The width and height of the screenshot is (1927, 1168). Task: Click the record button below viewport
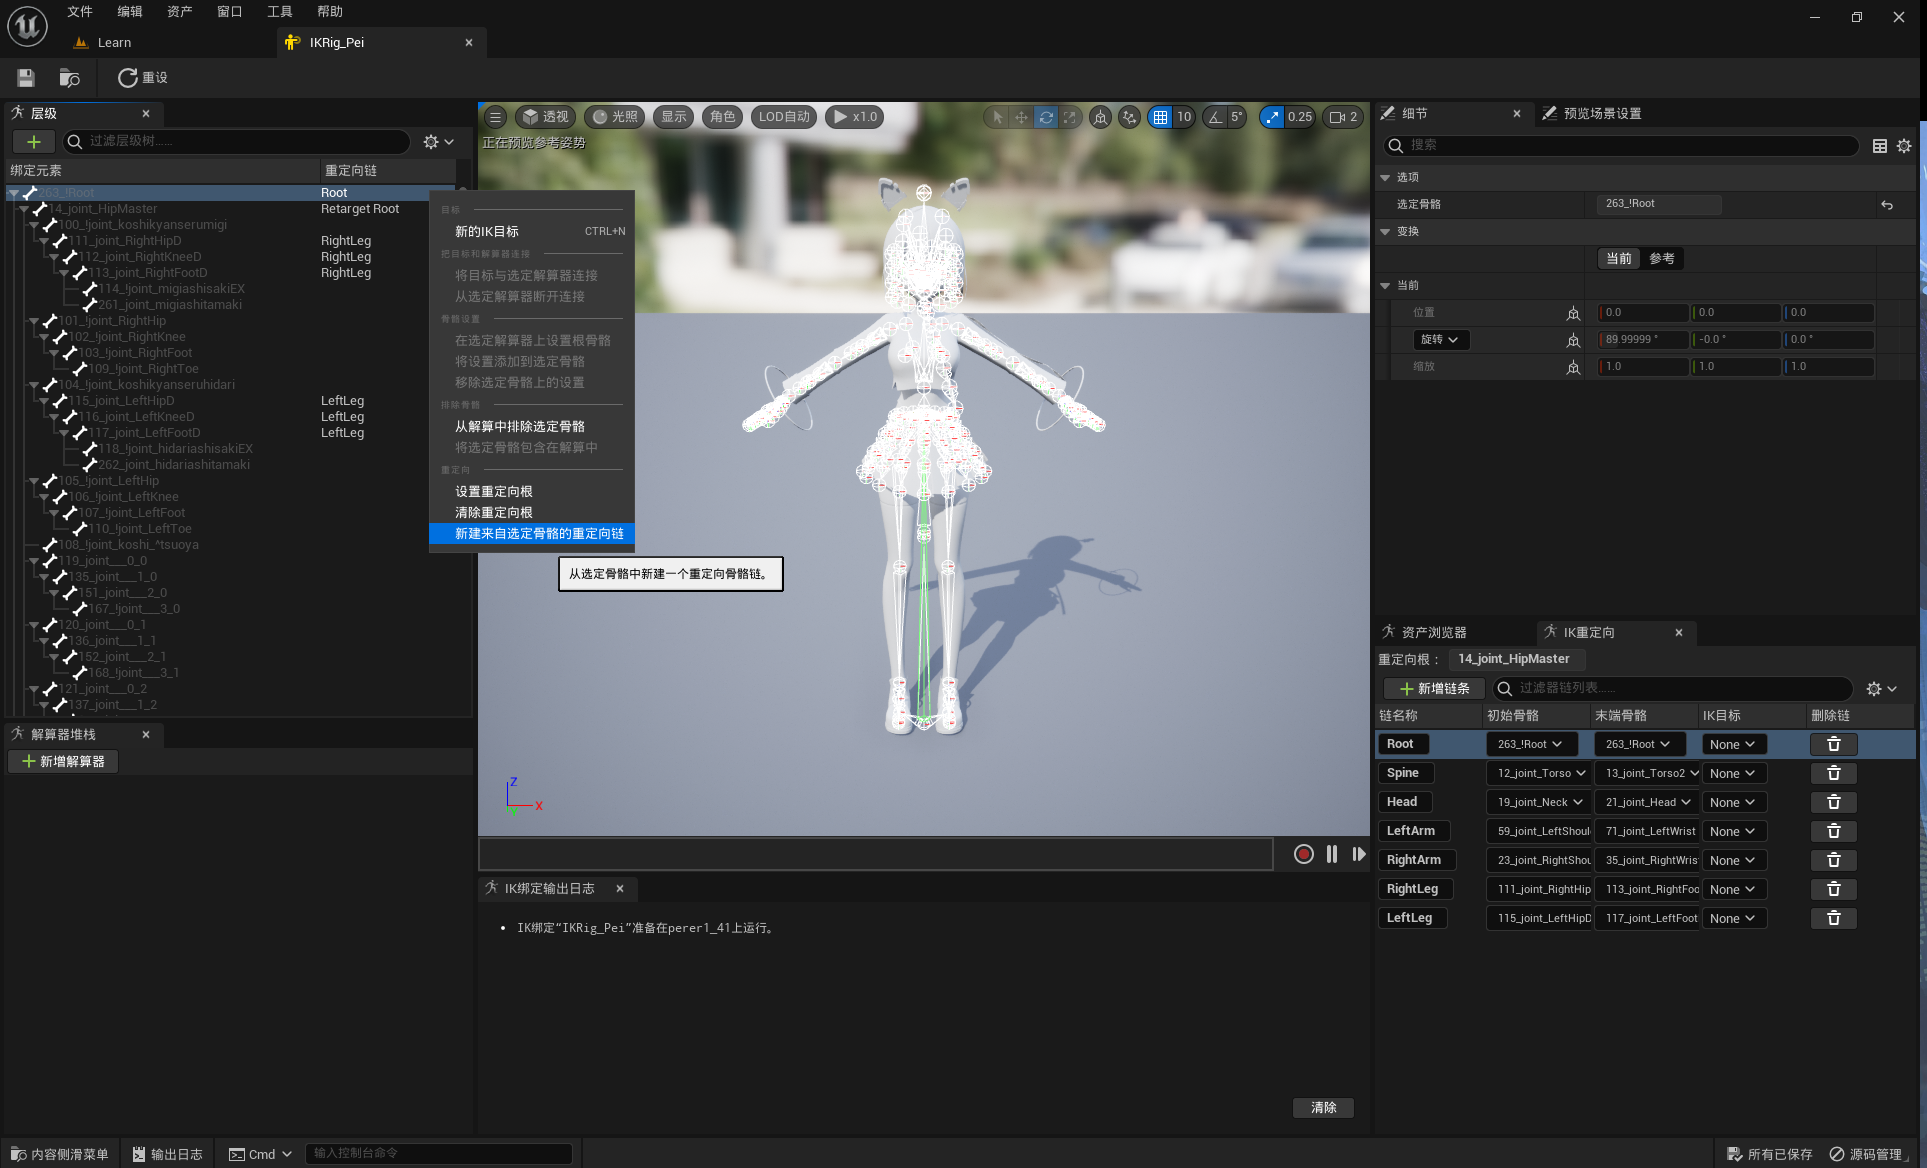click(1303, 854)
